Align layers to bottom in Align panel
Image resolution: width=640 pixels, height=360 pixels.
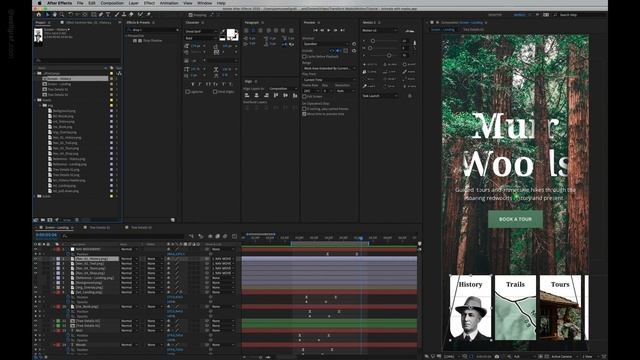(295, 96)
